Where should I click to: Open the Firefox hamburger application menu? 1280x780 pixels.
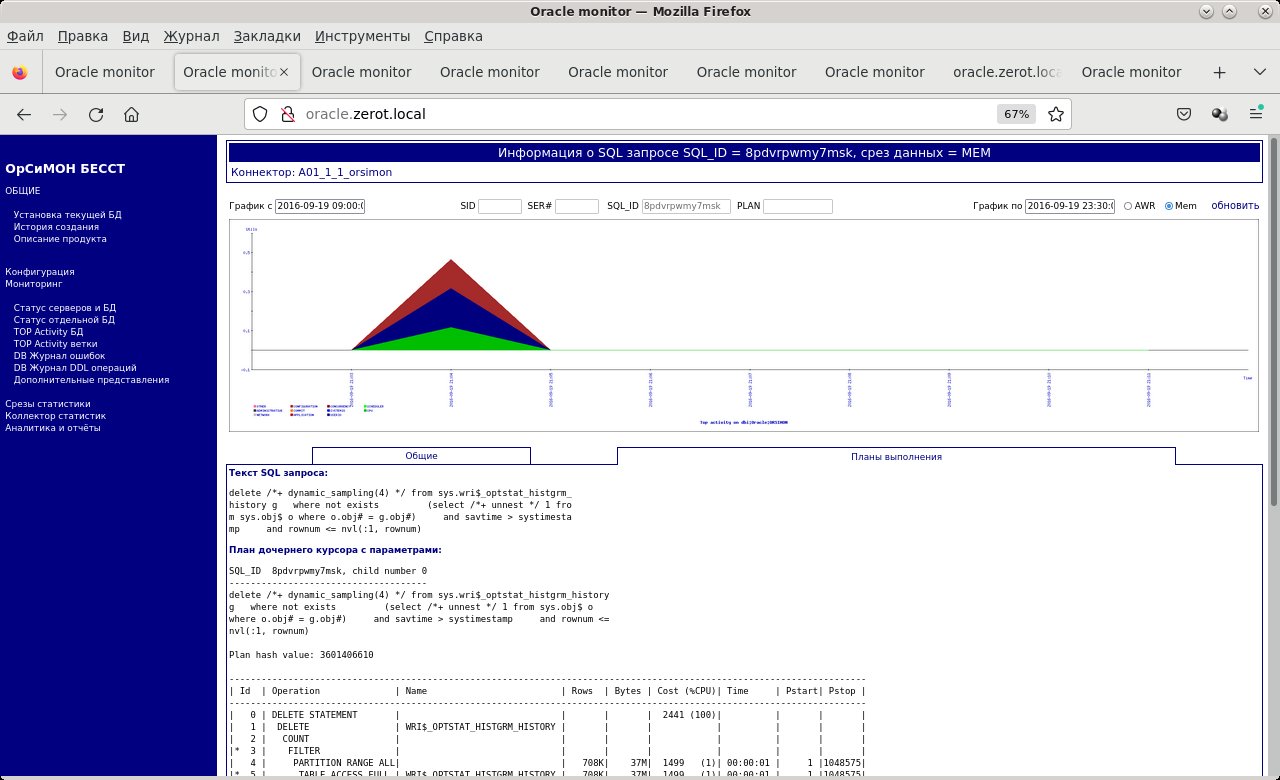tap(1255, 114)
